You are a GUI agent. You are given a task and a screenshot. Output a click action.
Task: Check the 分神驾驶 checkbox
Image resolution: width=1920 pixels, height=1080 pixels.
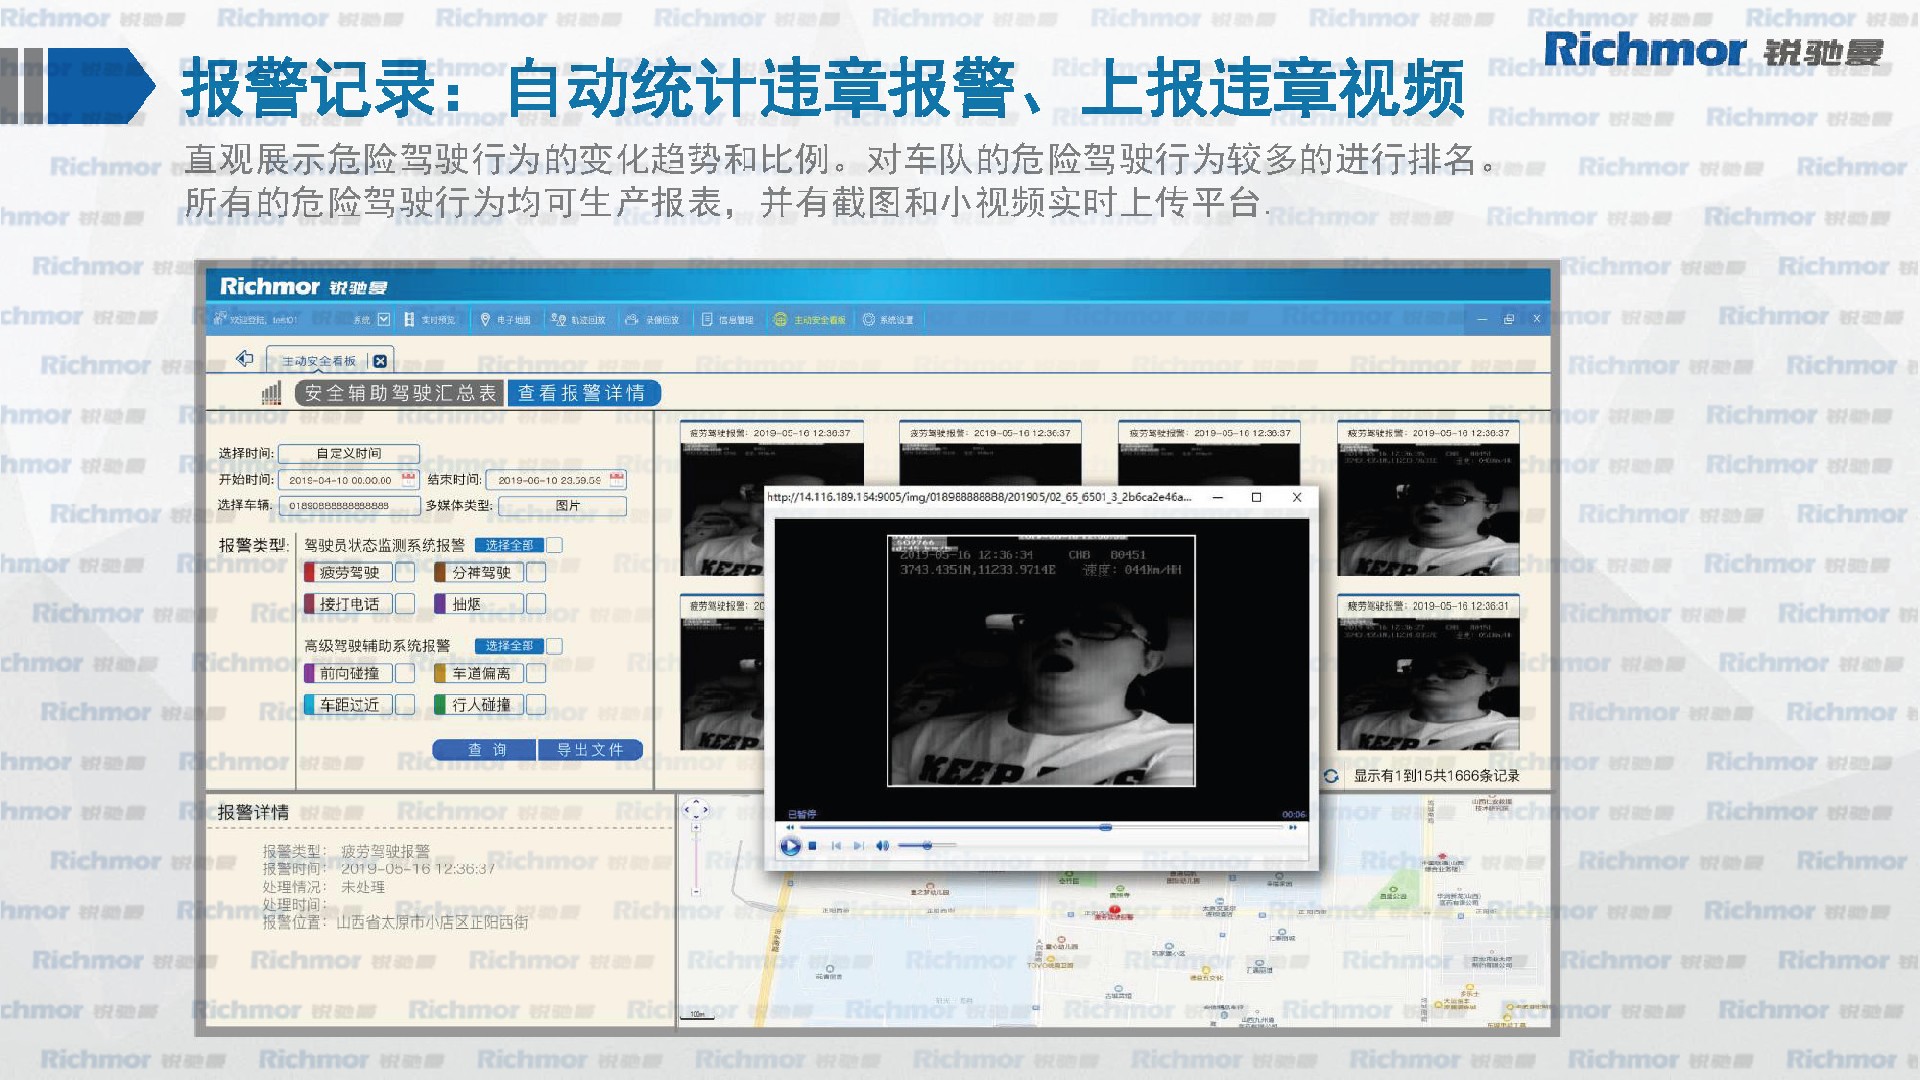(536, 572)
